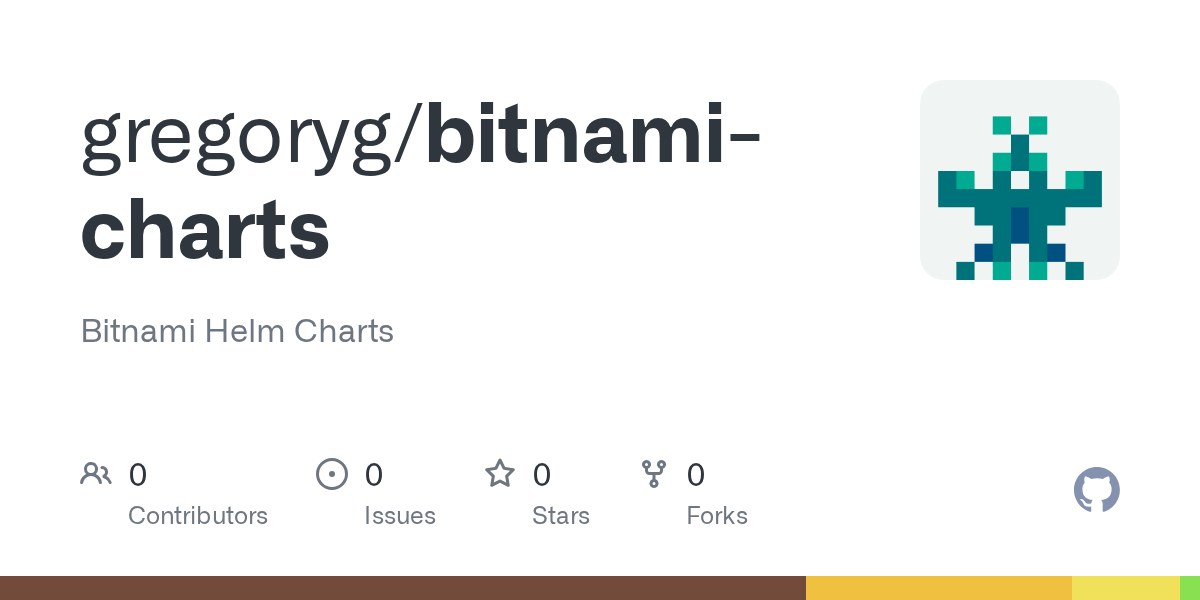
Task: Click the Stars count zero
Action: tap(542, 475)
